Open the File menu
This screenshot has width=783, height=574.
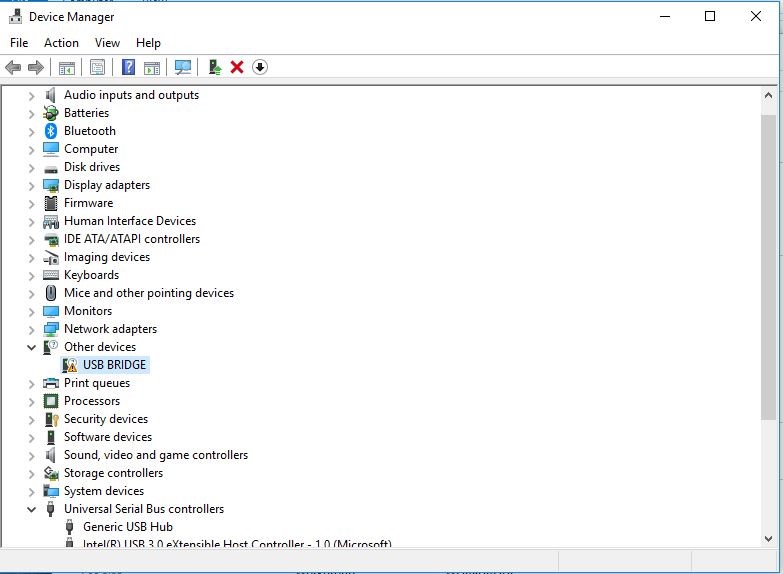[19, 43]
